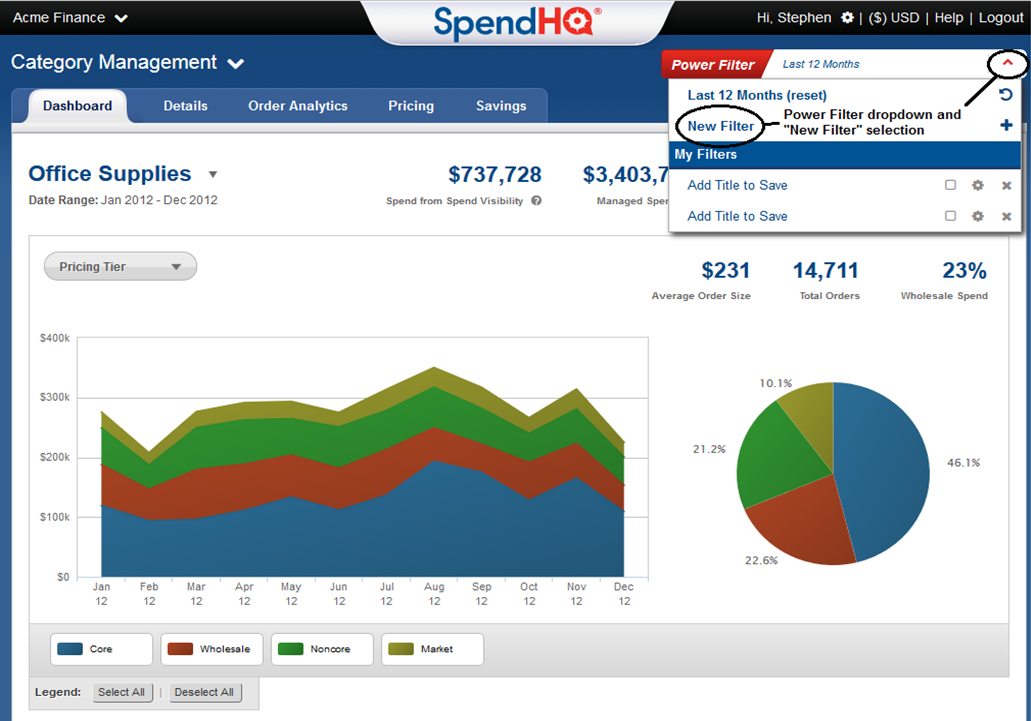Select Last 12 Months (reset) option
This screenshot has width=1031, height=721.
tap(757, 95)
